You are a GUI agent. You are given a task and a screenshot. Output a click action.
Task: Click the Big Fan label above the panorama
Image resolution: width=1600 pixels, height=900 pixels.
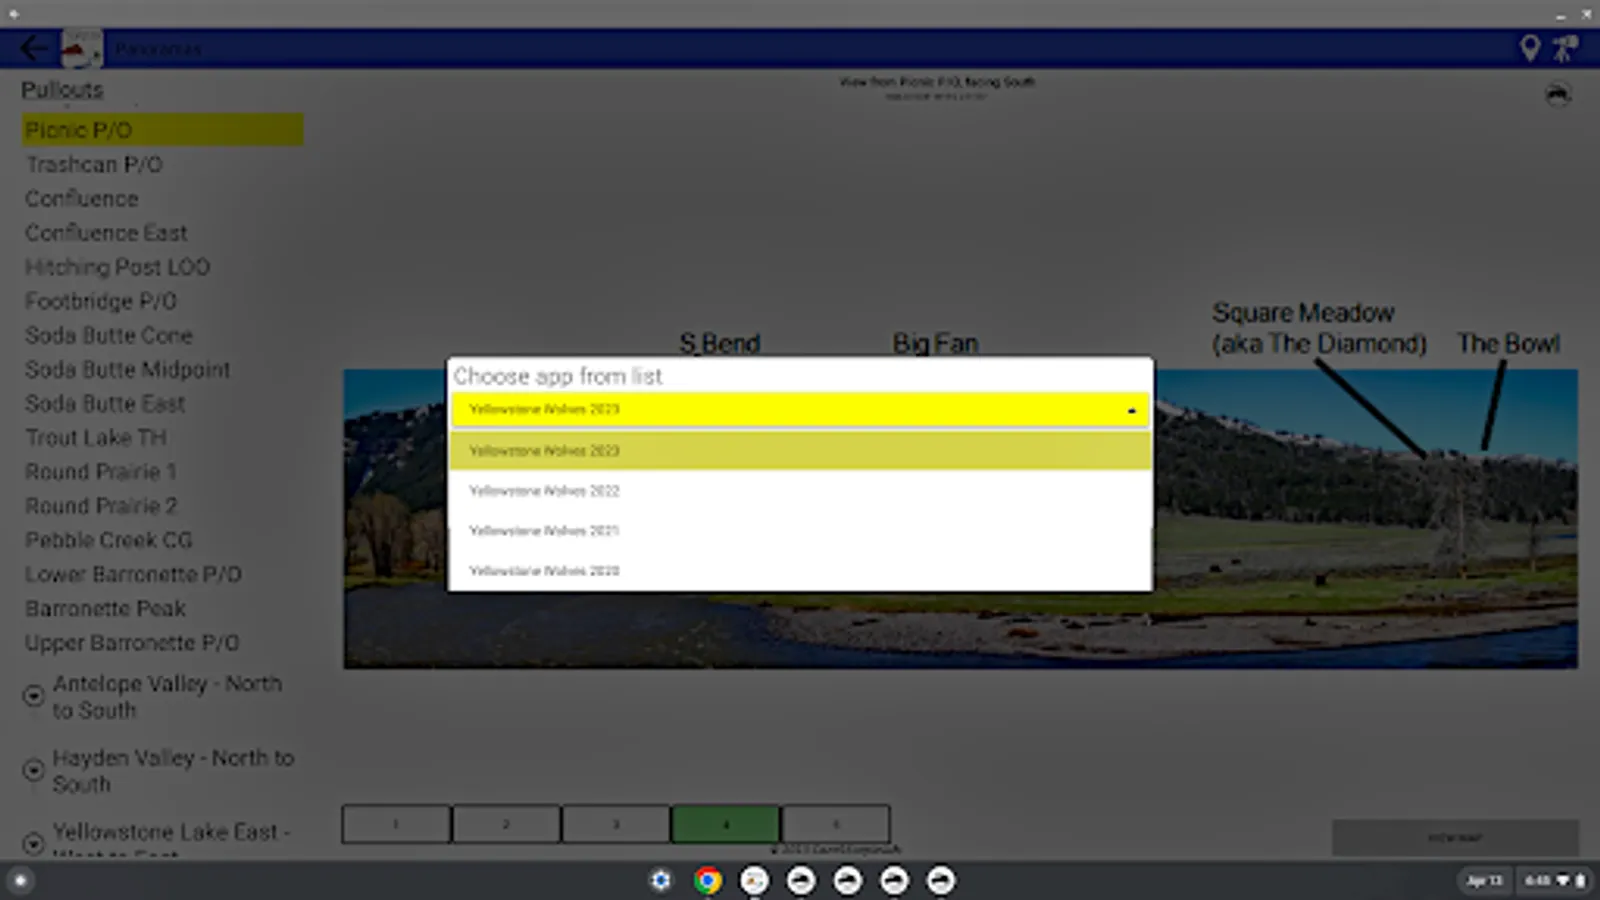(935, 344)
